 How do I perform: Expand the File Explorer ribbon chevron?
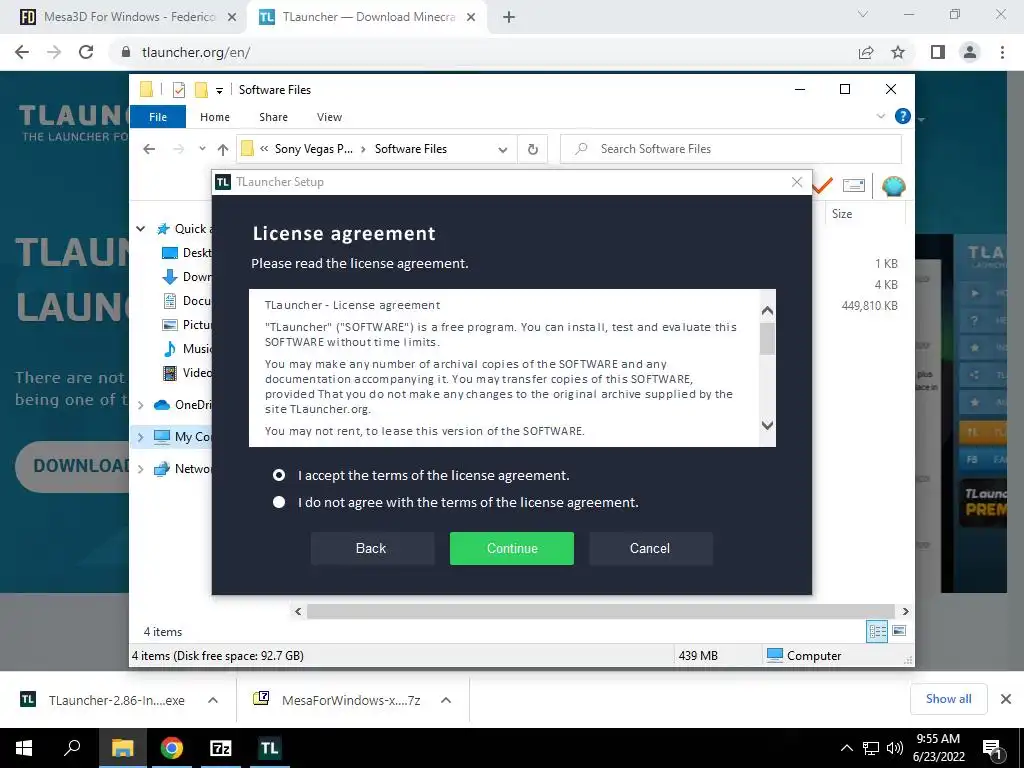click(880, 116)
